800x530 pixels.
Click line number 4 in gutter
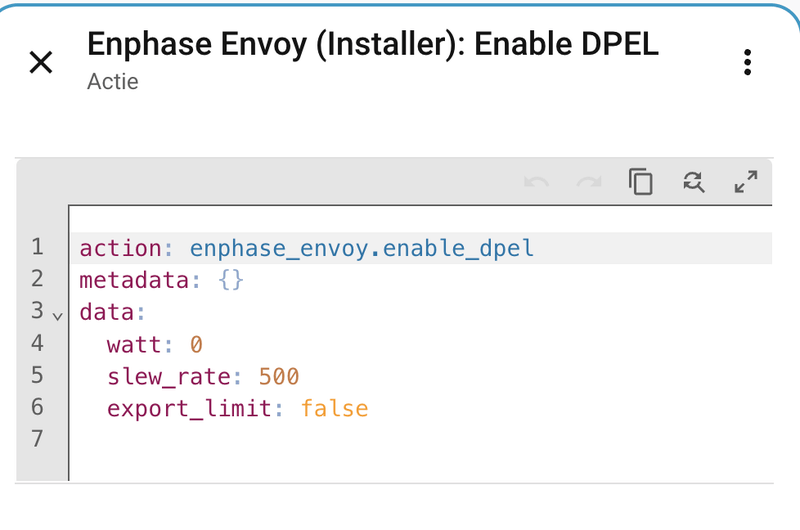coord(37,343)
